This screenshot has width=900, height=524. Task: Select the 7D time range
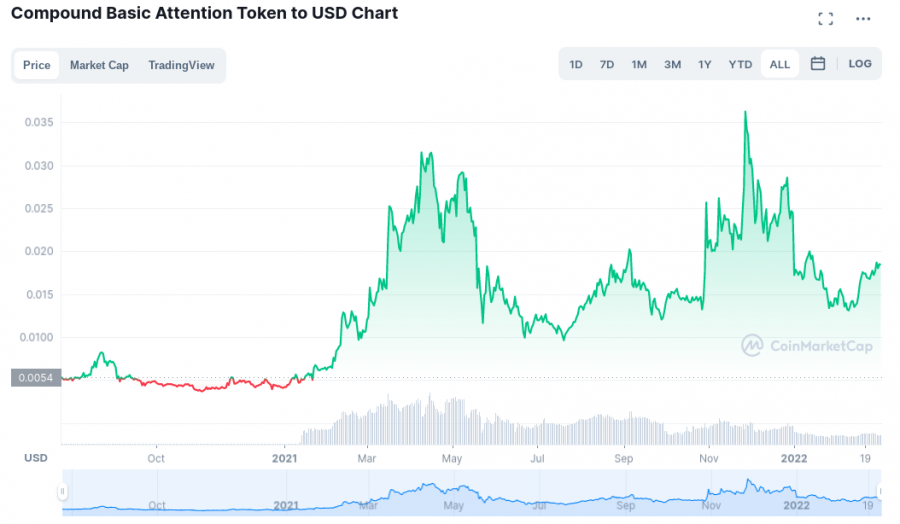coord(607,65)
